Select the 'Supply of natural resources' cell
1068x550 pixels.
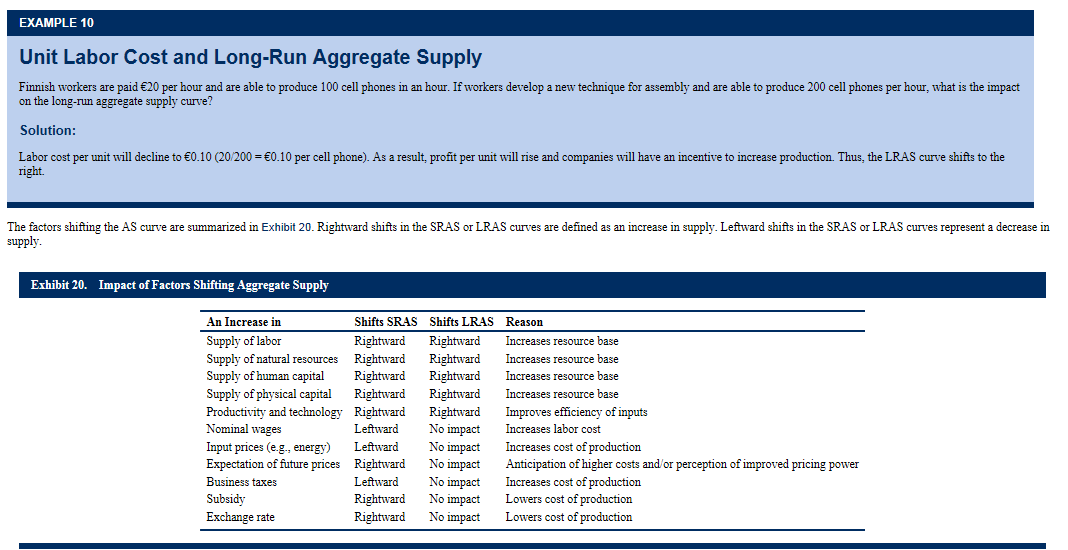click(x=272, y=359)
